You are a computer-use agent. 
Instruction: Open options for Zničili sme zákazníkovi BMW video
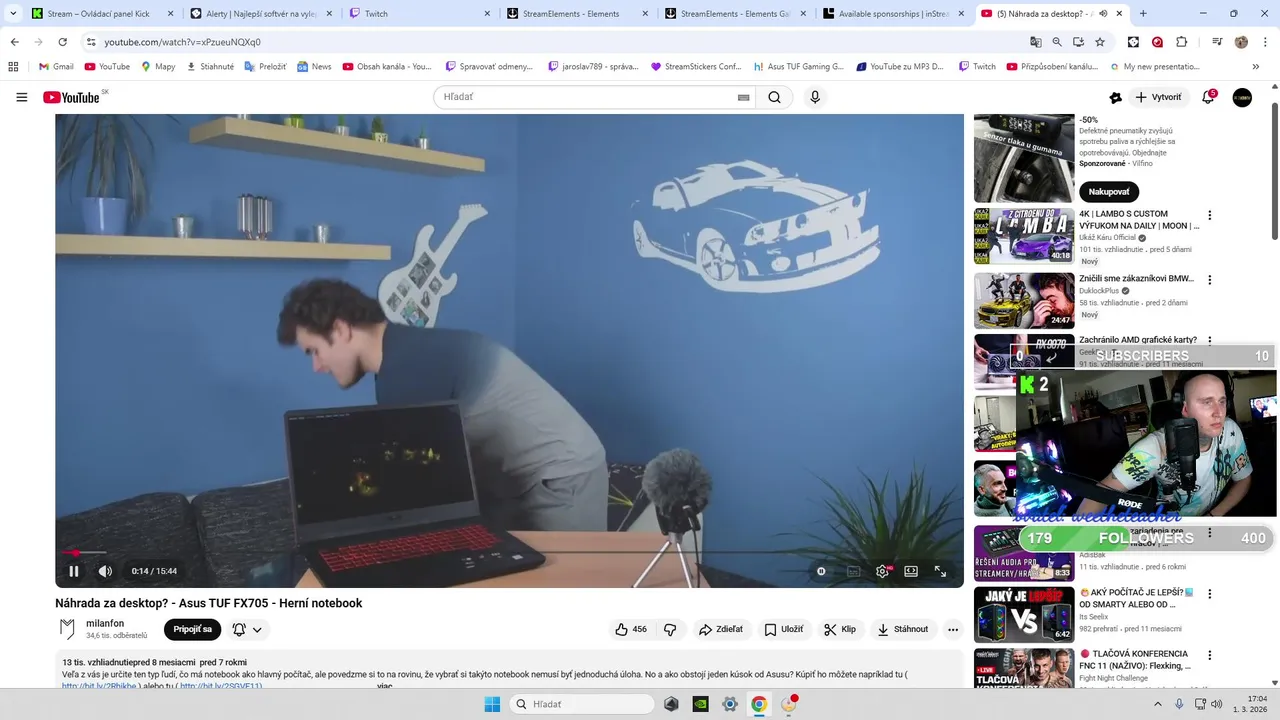coord(1209,280)
